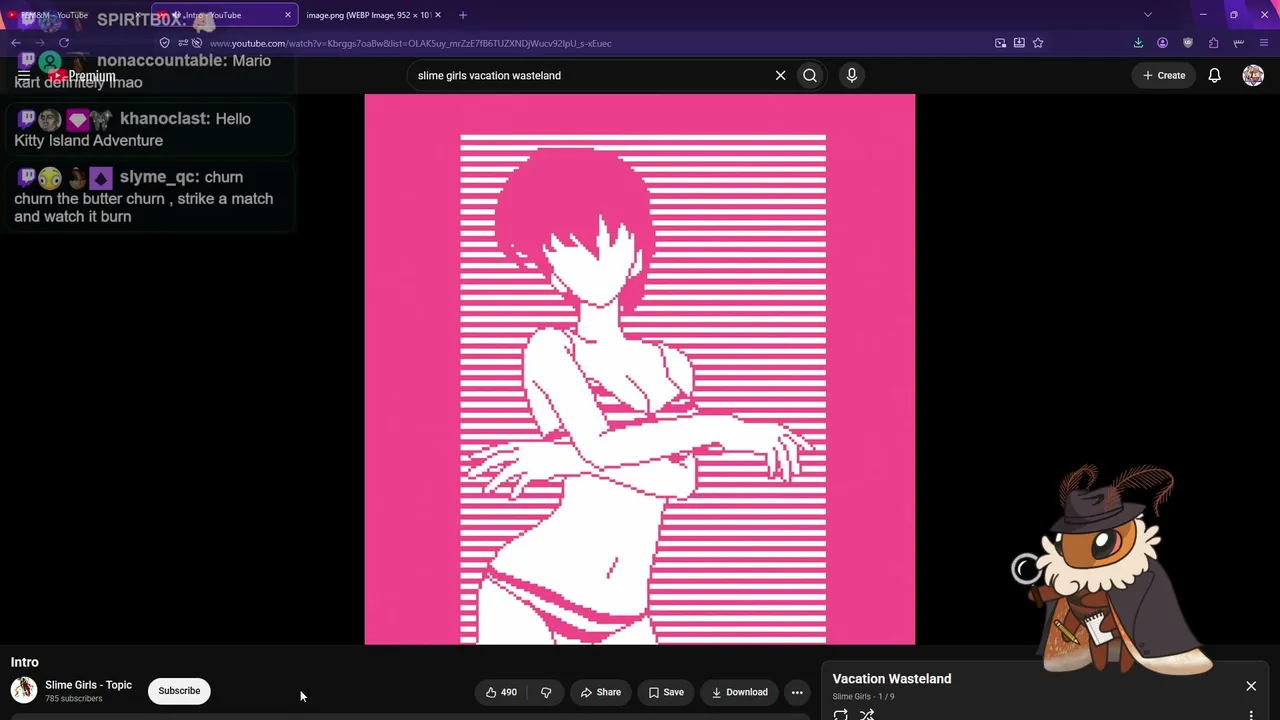Share the Intro video

click(x=601, y=692)
